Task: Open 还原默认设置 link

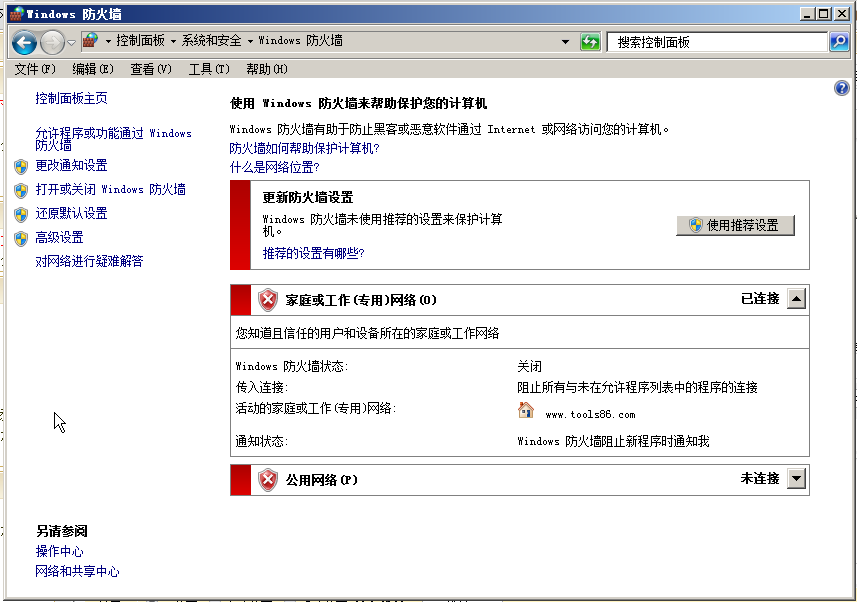Action: (x=71, y=214)
